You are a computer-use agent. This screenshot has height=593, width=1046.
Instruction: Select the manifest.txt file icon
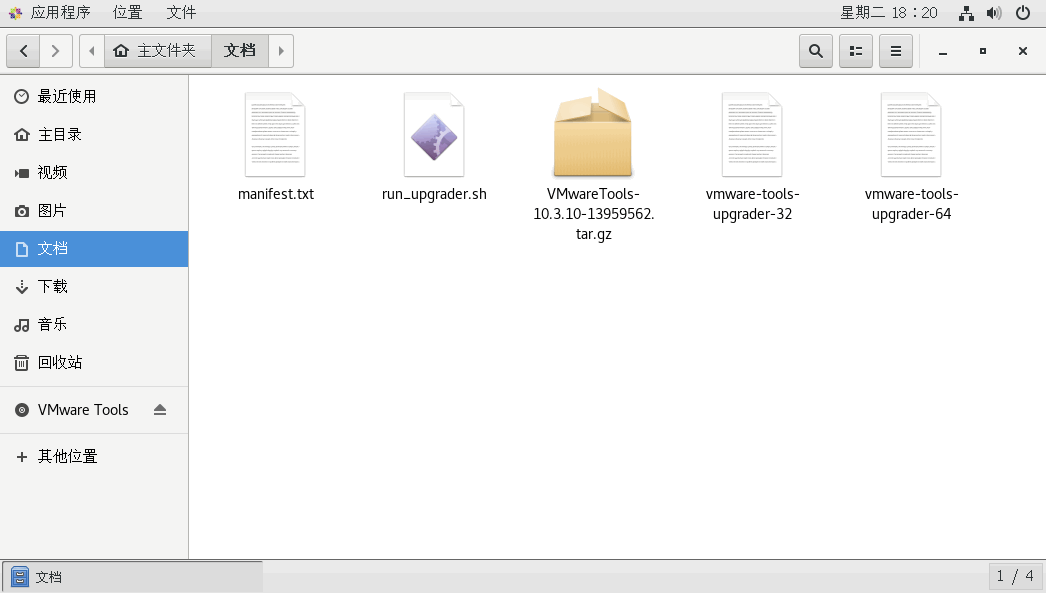[x=275, y=135]
